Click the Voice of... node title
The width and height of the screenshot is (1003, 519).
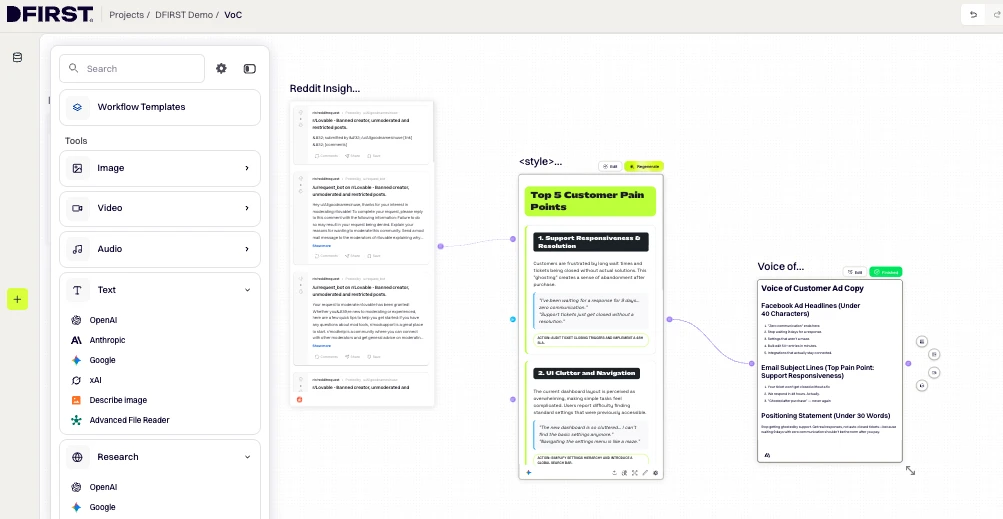(x=780, y=267)
